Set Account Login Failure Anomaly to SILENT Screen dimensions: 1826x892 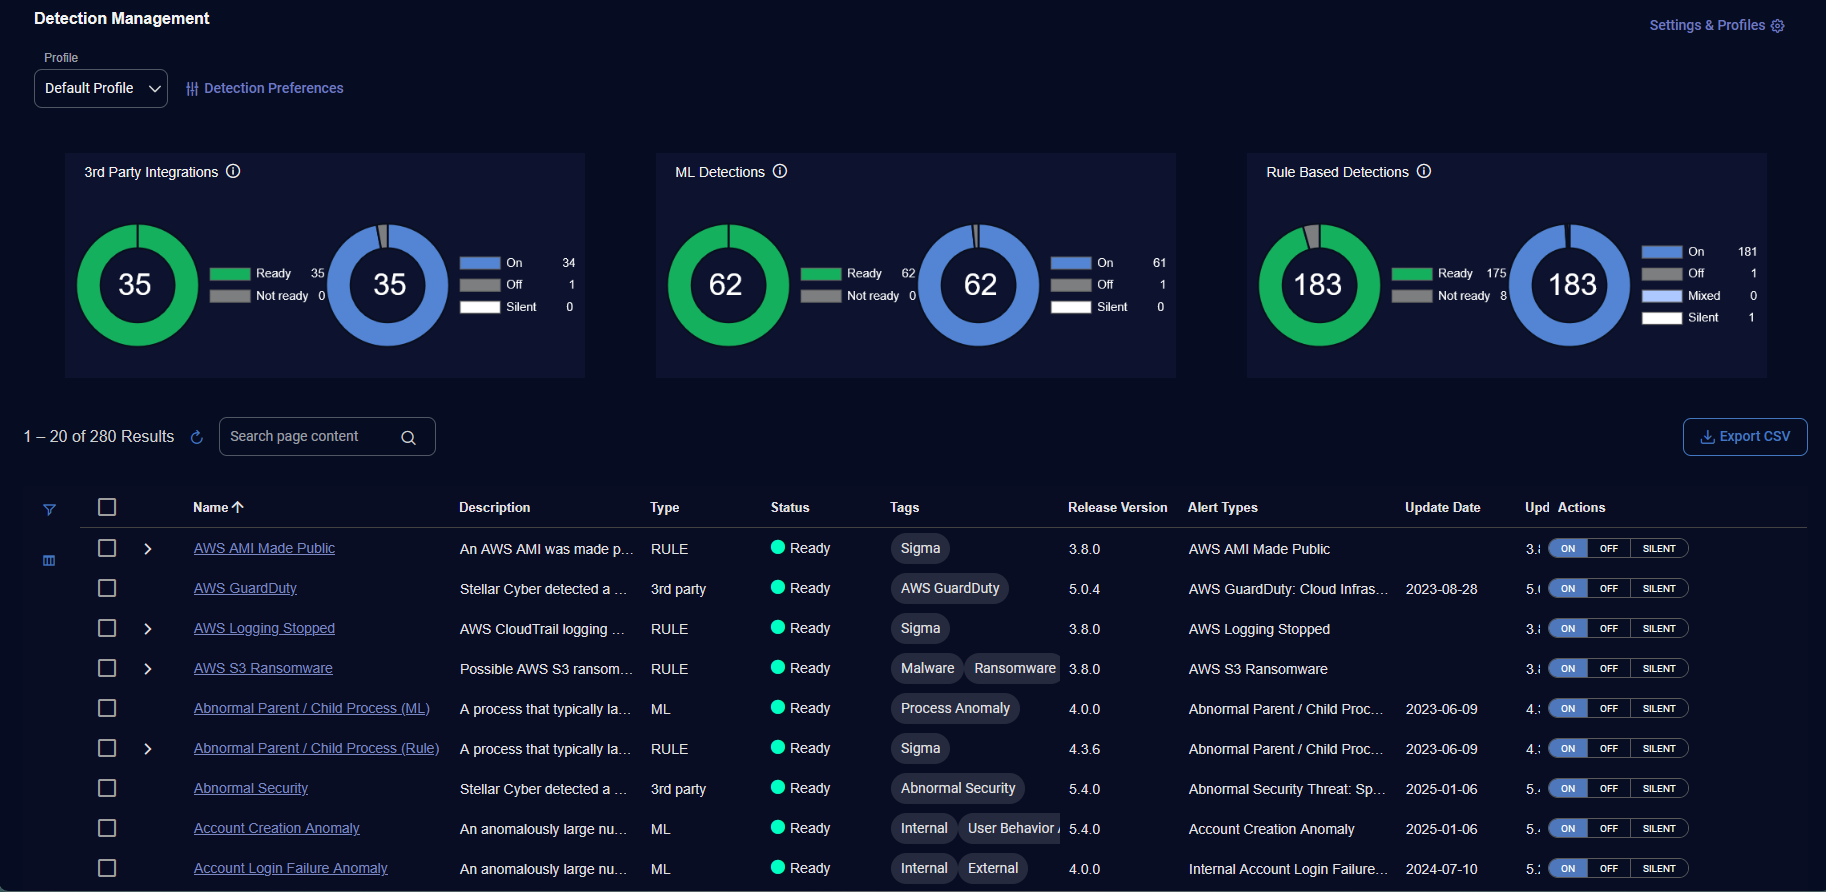(1659, 868)
